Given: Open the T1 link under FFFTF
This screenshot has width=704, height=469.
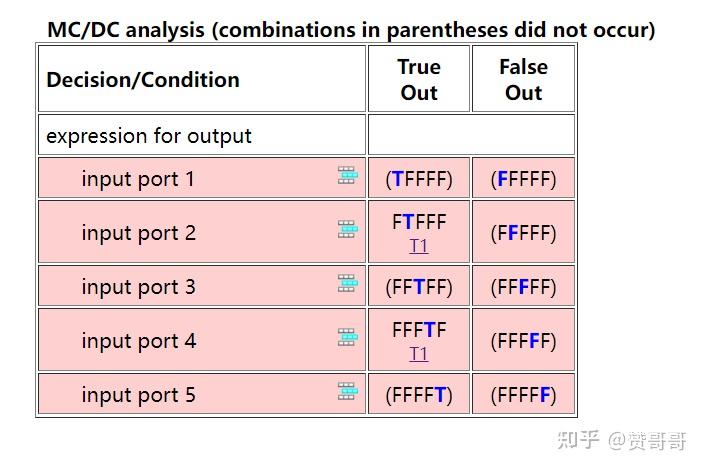Looking at the screenshot, I should pyautogui.click(x=419, y=354).
